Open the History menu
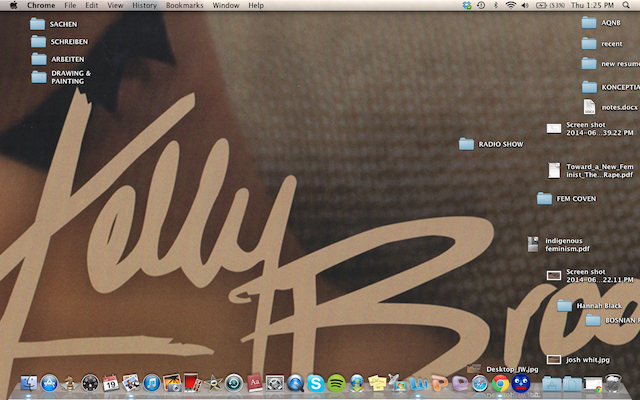This screenshot has width=640, height=400. pyautogui.click(x=144, y=6)
